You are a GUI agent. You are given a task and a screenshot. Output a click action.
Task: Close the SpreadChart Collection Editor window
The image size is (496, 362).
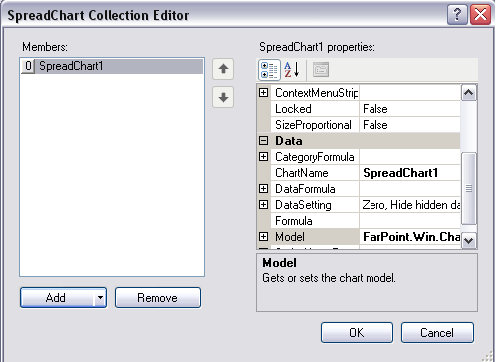pyautogui.click(x=480, y=15)
